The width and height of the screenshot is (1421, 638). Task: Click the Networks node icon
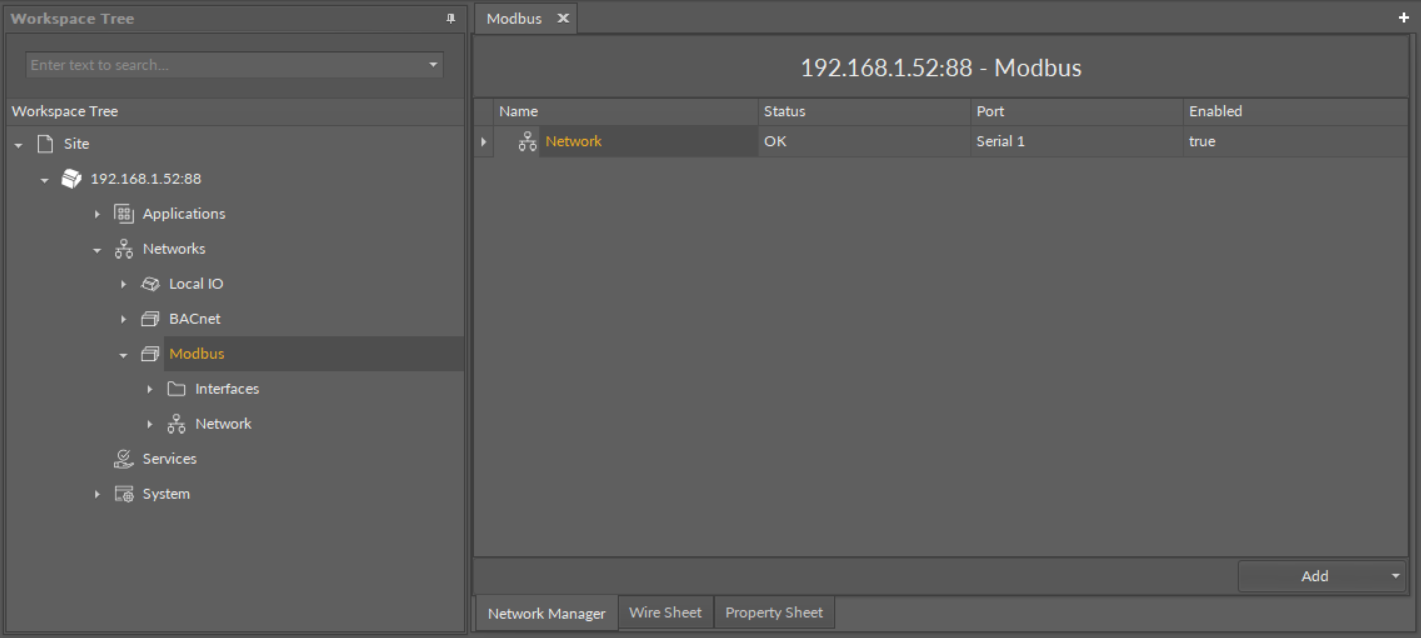124,249
